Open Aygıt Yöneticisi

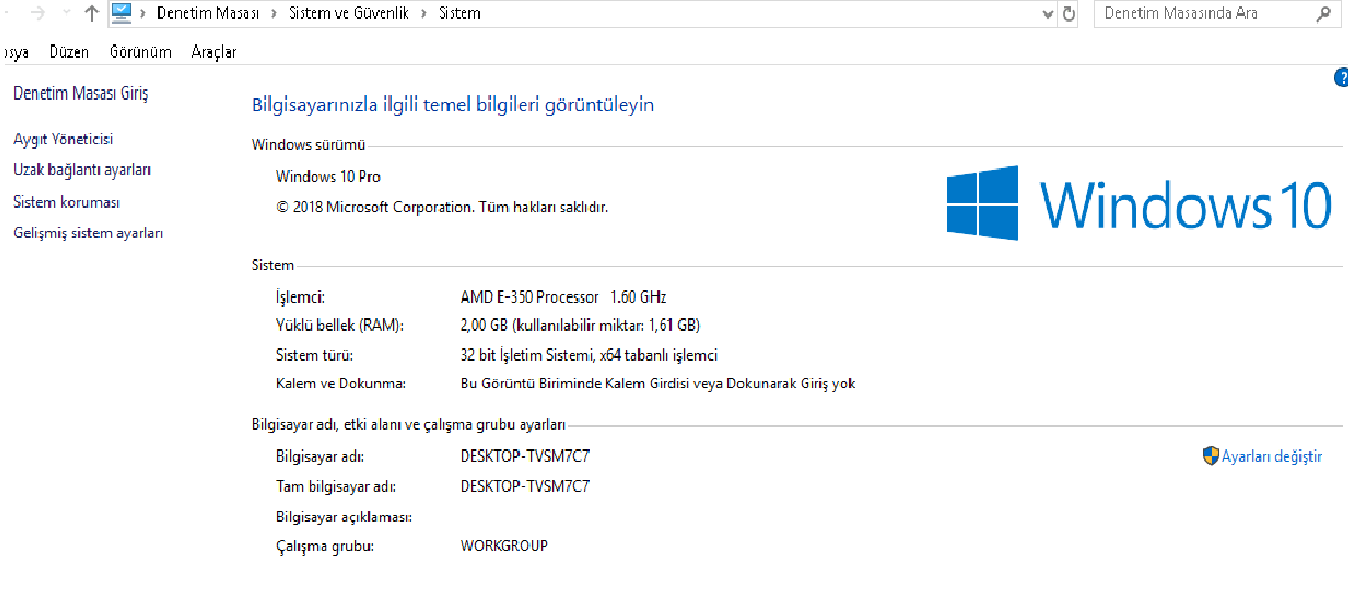(x=63, y=139)
